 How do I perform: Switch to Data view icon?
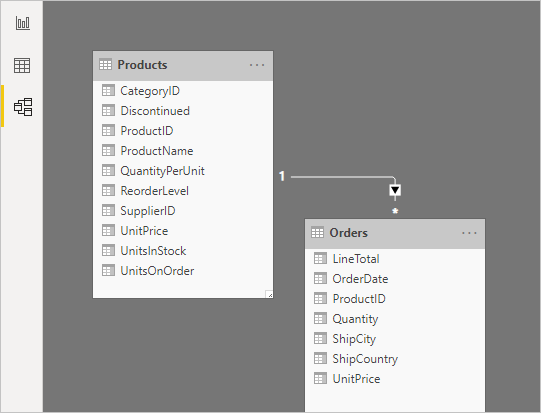point(22,65)
